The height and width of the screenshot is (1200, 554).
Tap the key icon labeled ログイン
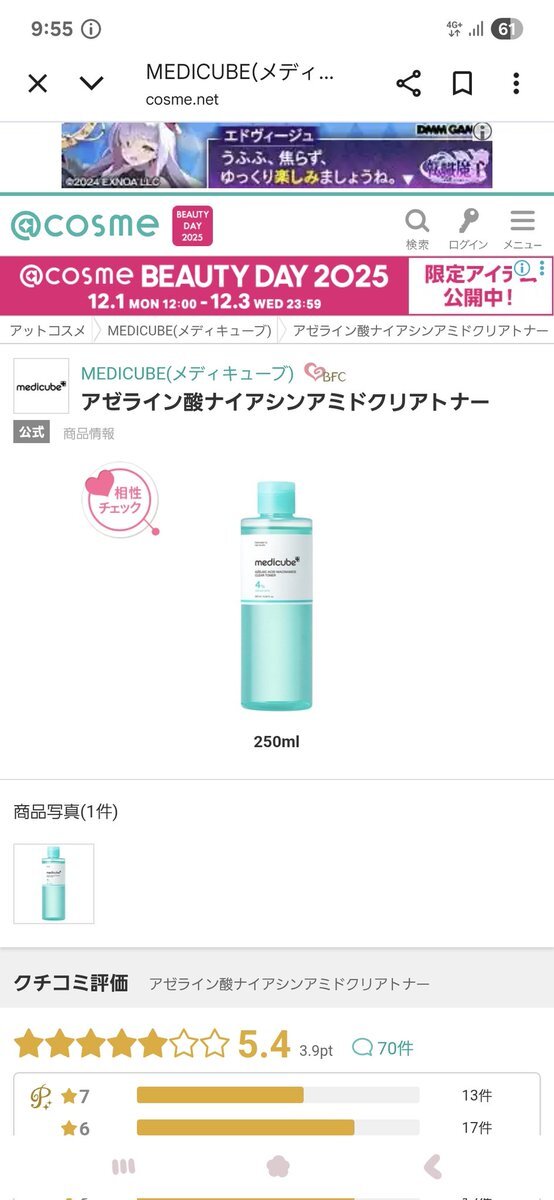(468, 229)
